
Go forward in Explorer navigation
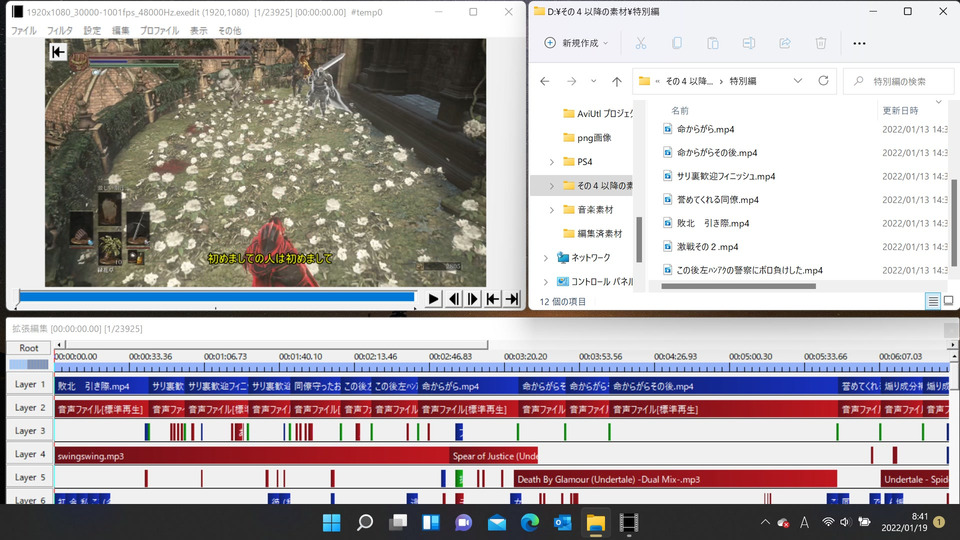572,81
